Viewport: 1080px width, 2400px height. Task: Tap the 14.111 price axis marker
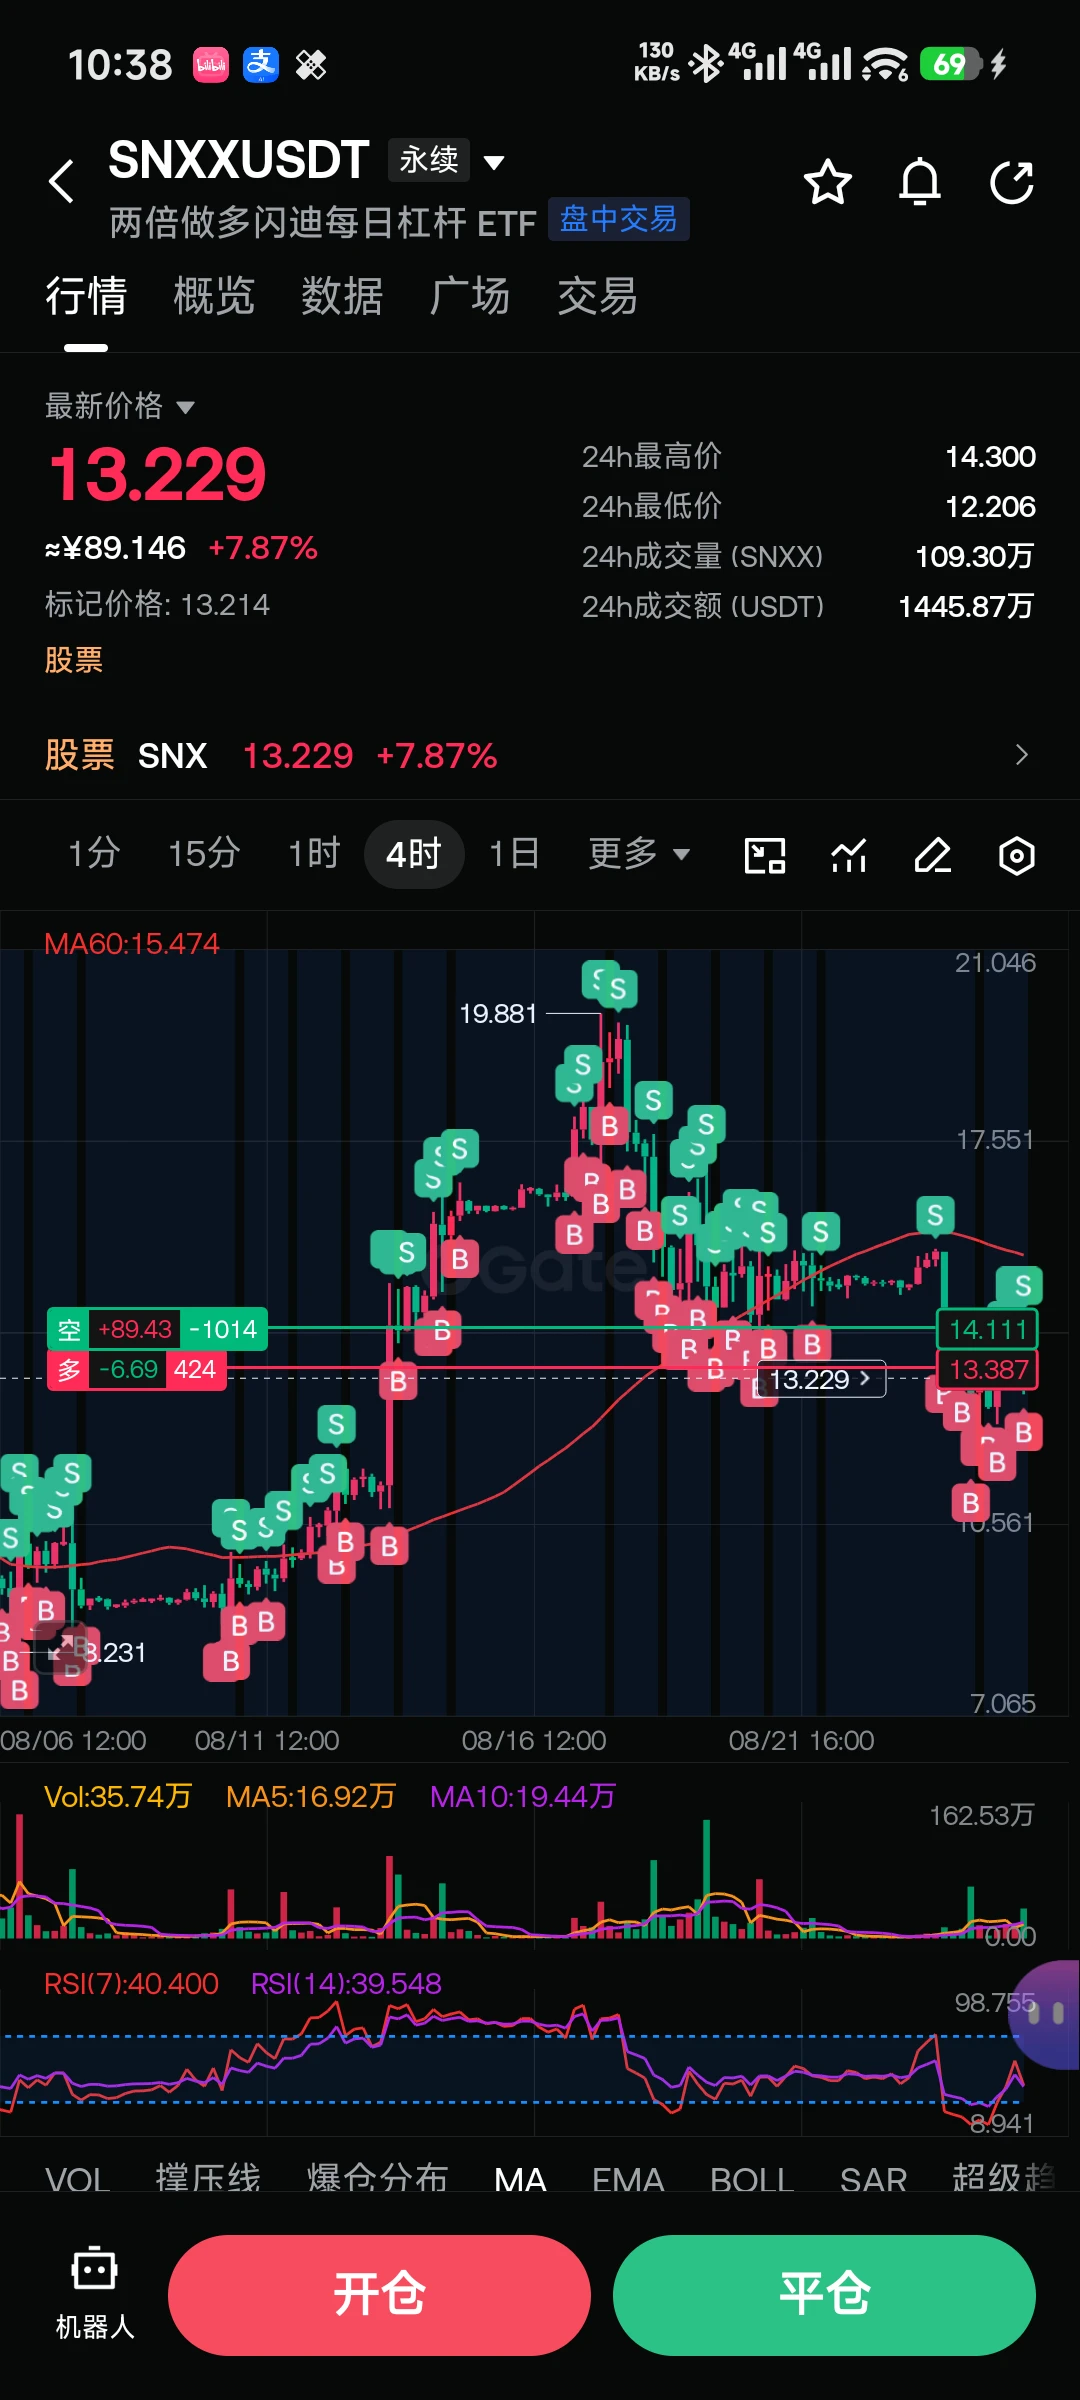point(987,1329)
